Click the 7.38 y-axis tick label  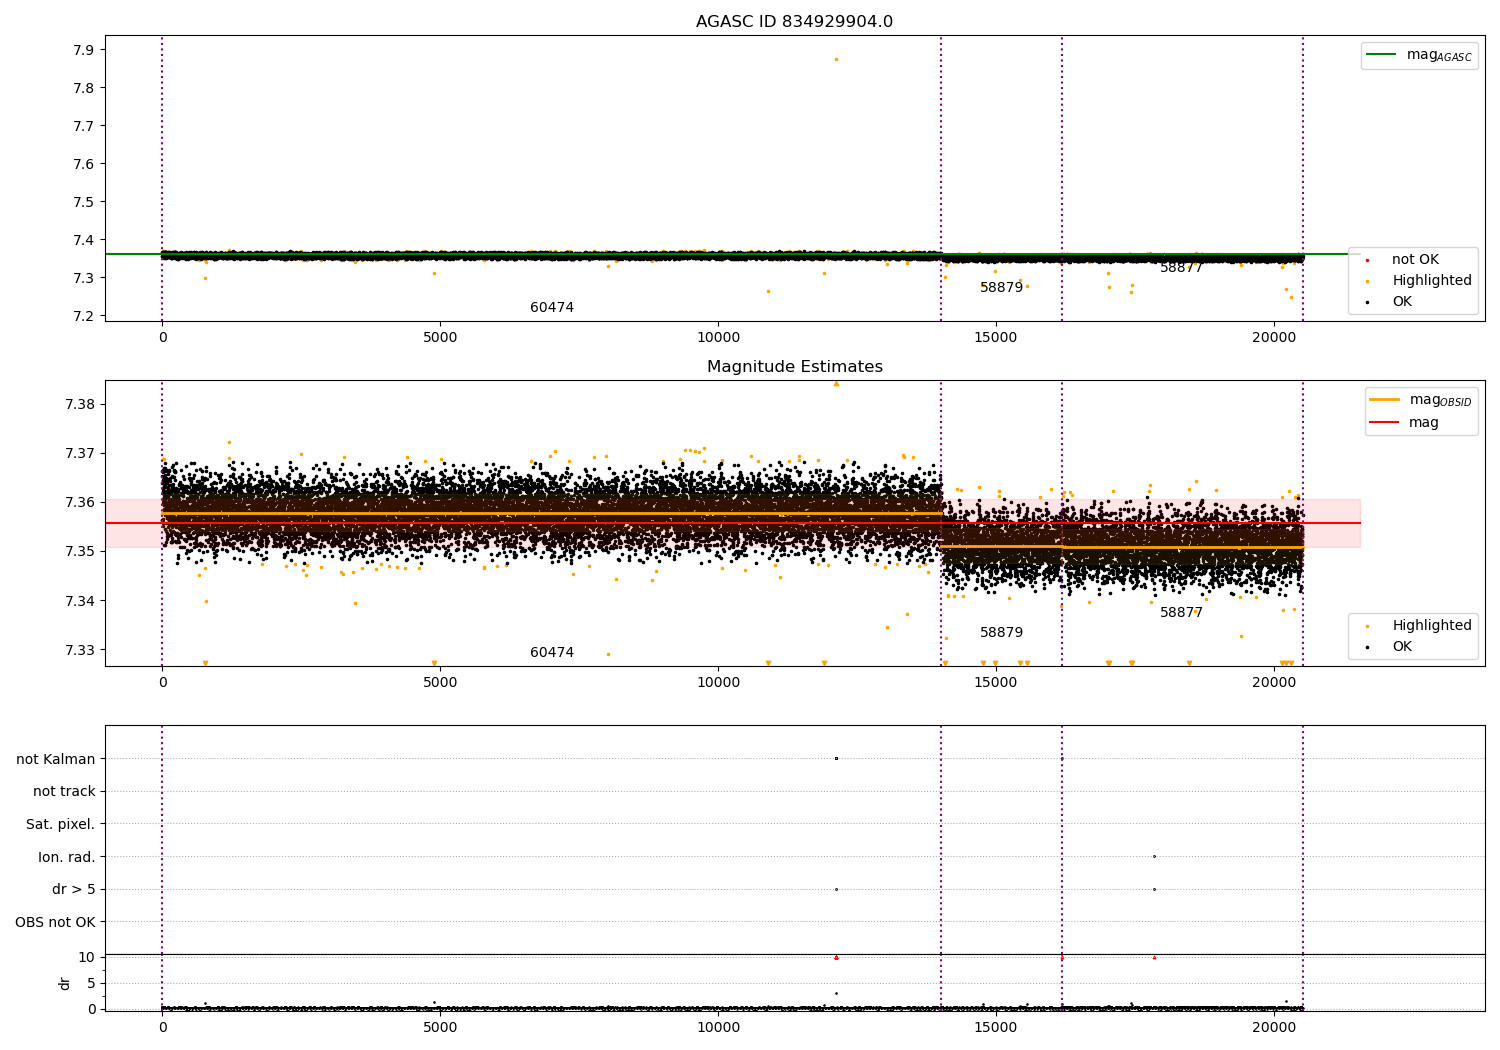click(80, 404)
